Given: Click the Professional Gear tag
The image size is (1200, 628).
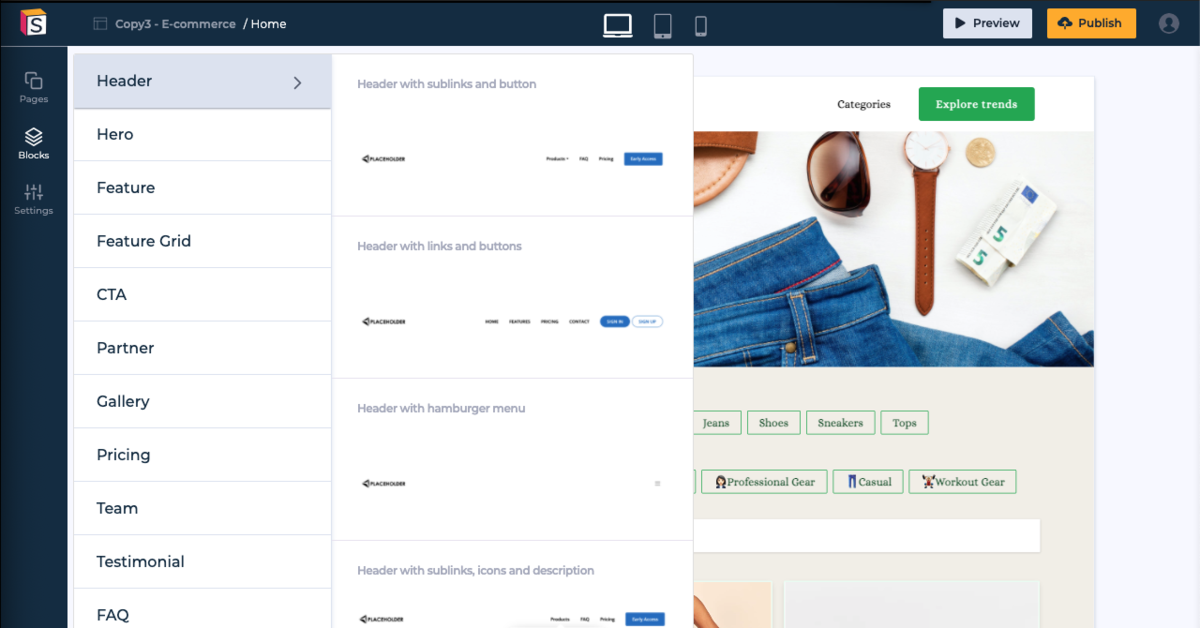Looking at the screenshot, I should coord(764,481).
